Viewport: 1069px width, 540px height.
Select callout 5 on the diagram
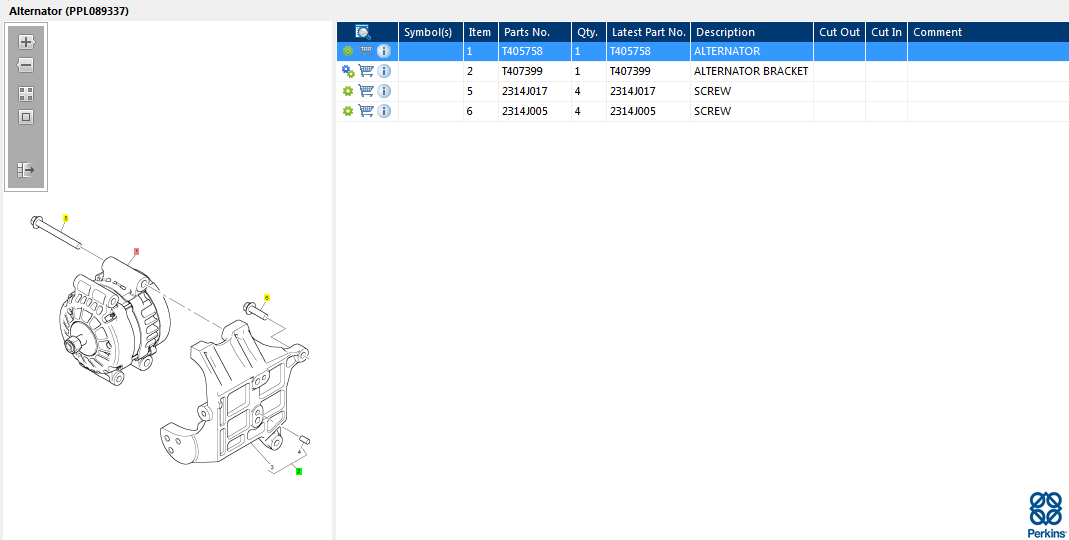[x=65, y=218]
